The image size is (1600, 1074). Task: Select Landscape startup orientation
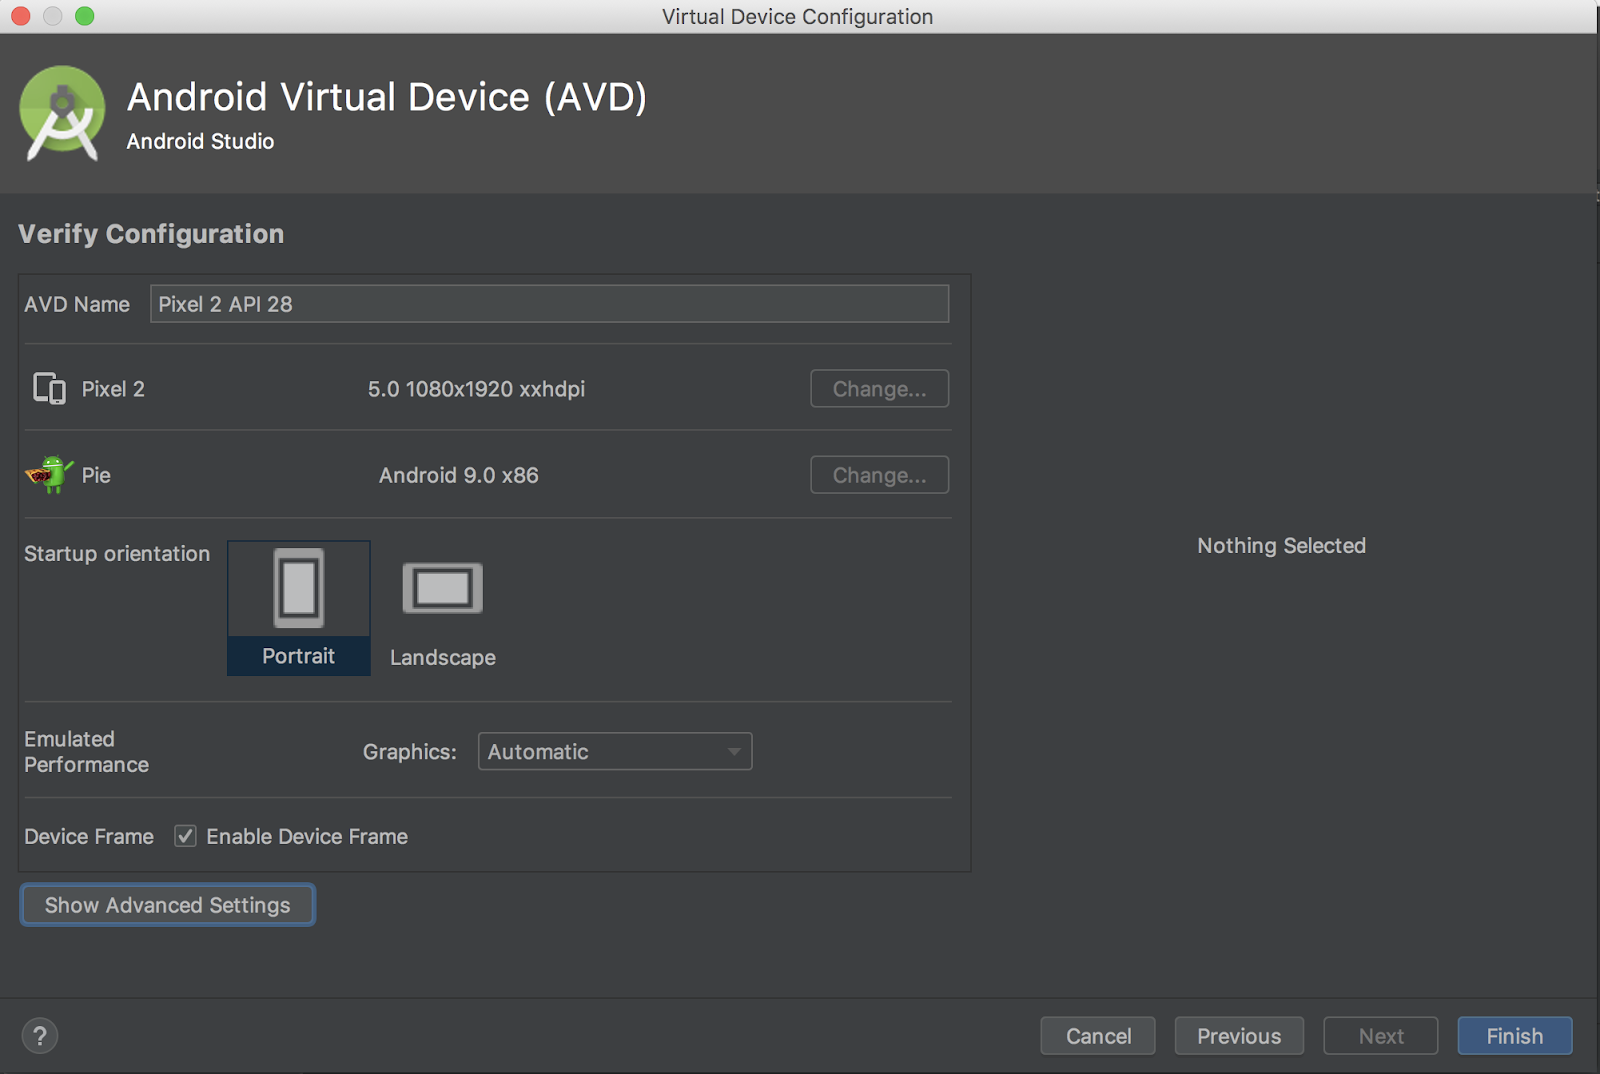(442, 611)
